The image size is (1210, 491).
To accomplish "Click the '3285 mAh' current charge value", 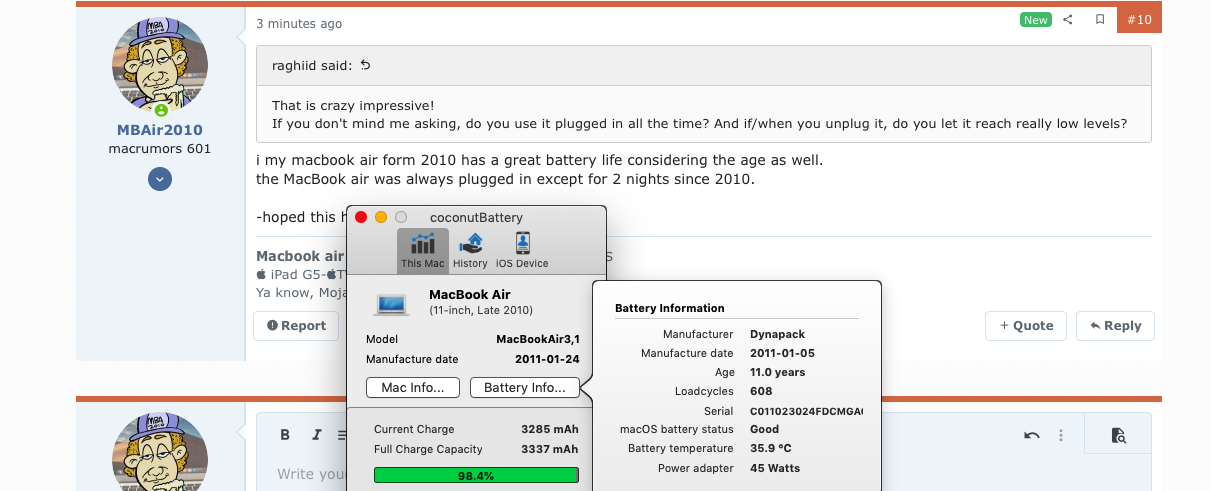I will point(549,429).
